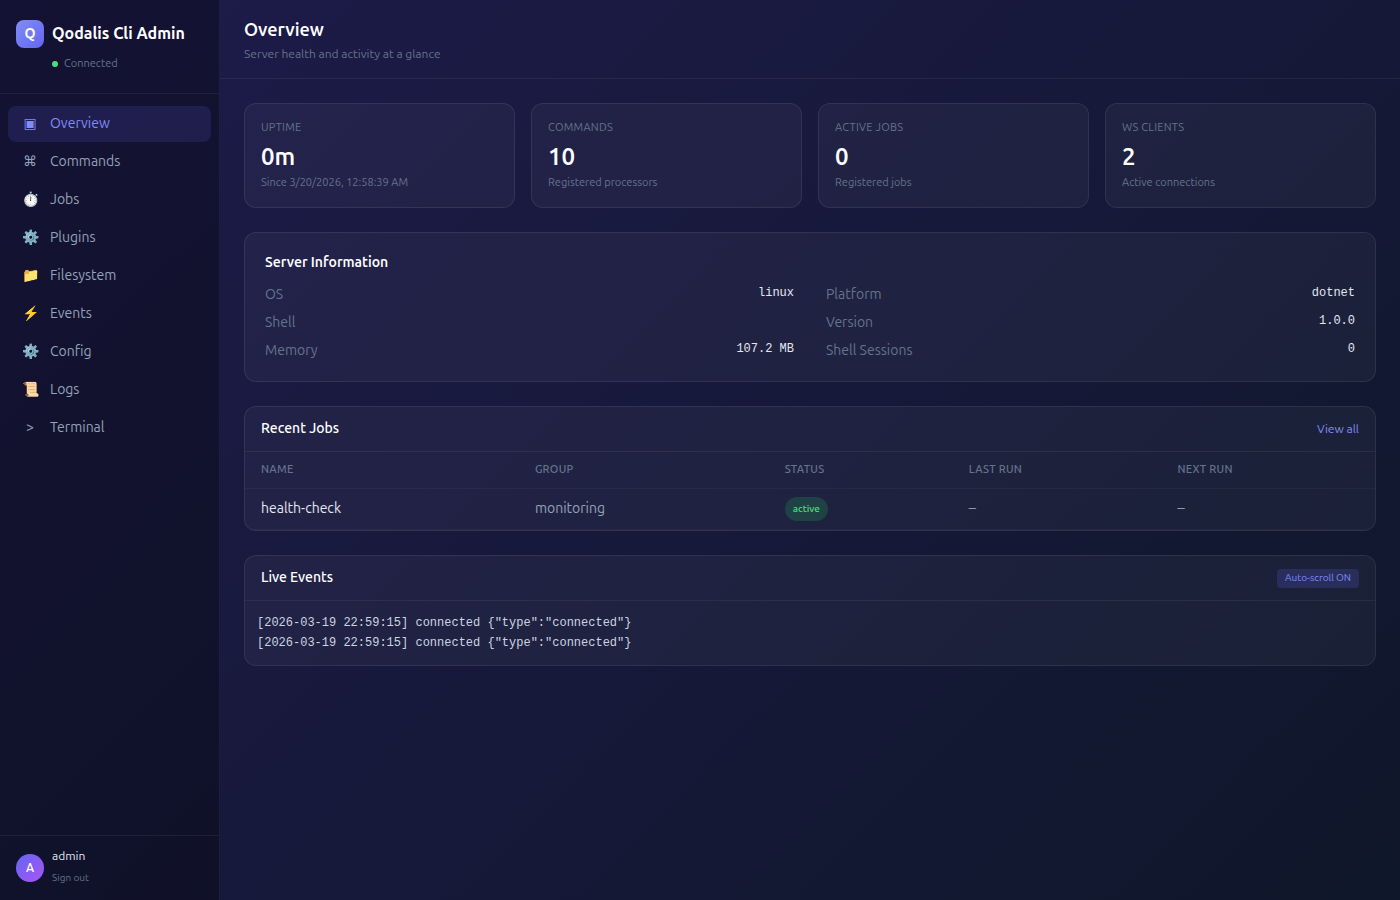Click the Jobs stopwatch icon
Viewport: 1400px width, 900px height.
(30, 199)
